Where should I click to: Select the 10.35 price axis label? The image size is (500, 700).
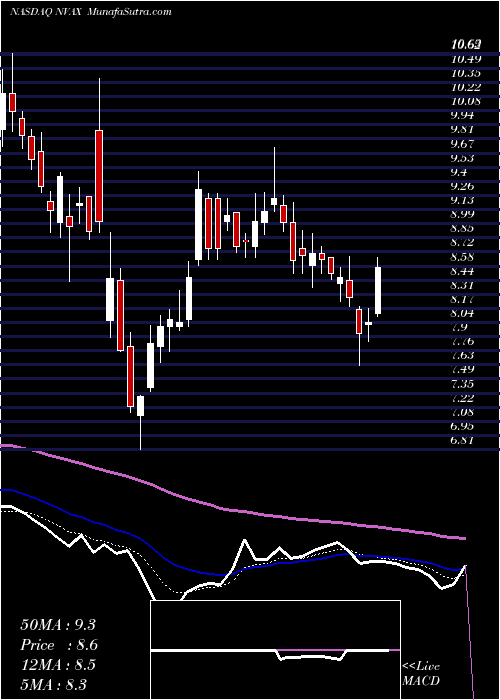click(466, 73)
